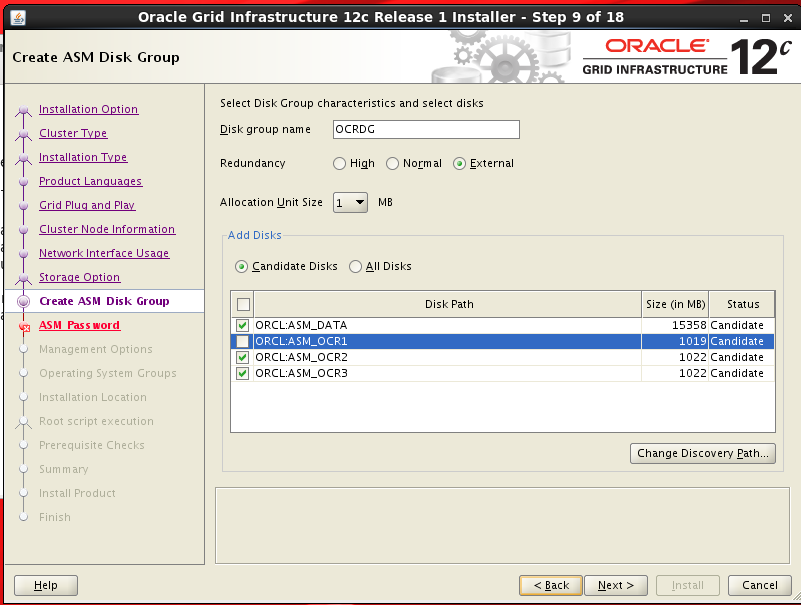The width and height of the screenshot is (801, 605).
Task: Click the Back button
Action: coord(551,586)
